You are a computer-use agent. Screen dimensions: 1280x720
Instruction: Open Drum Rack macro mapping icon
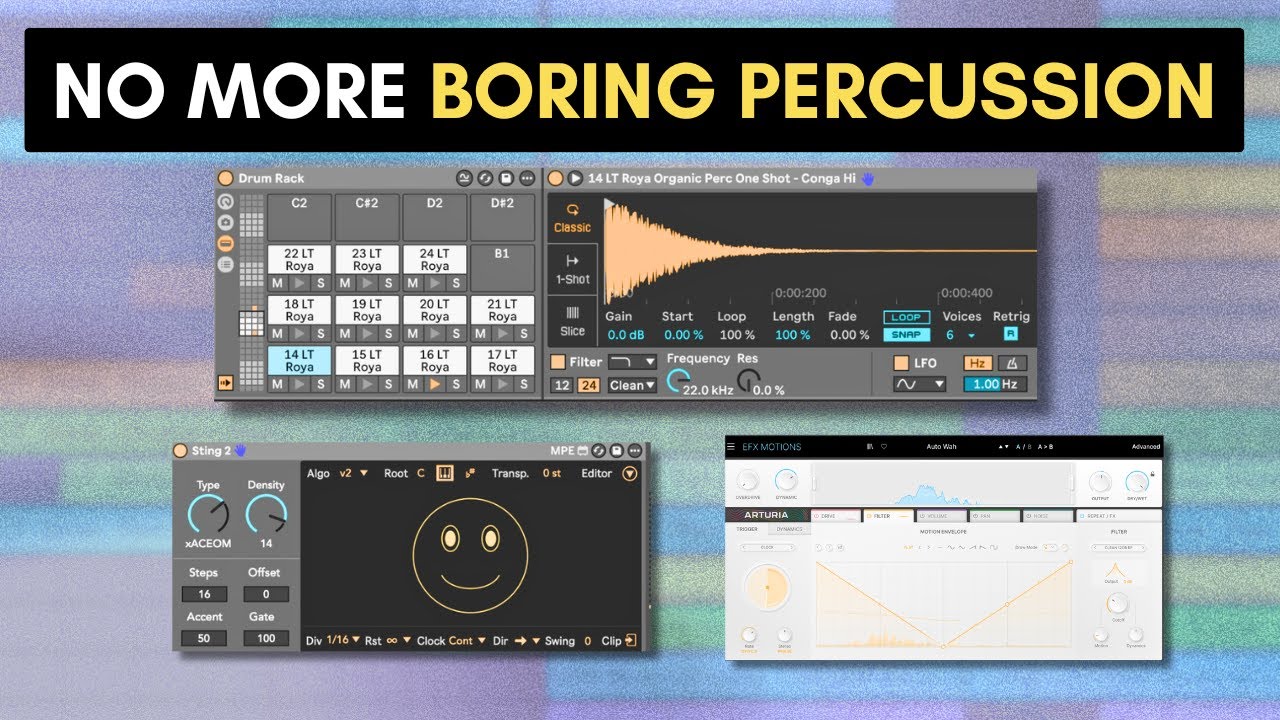[x=464, y=178]
